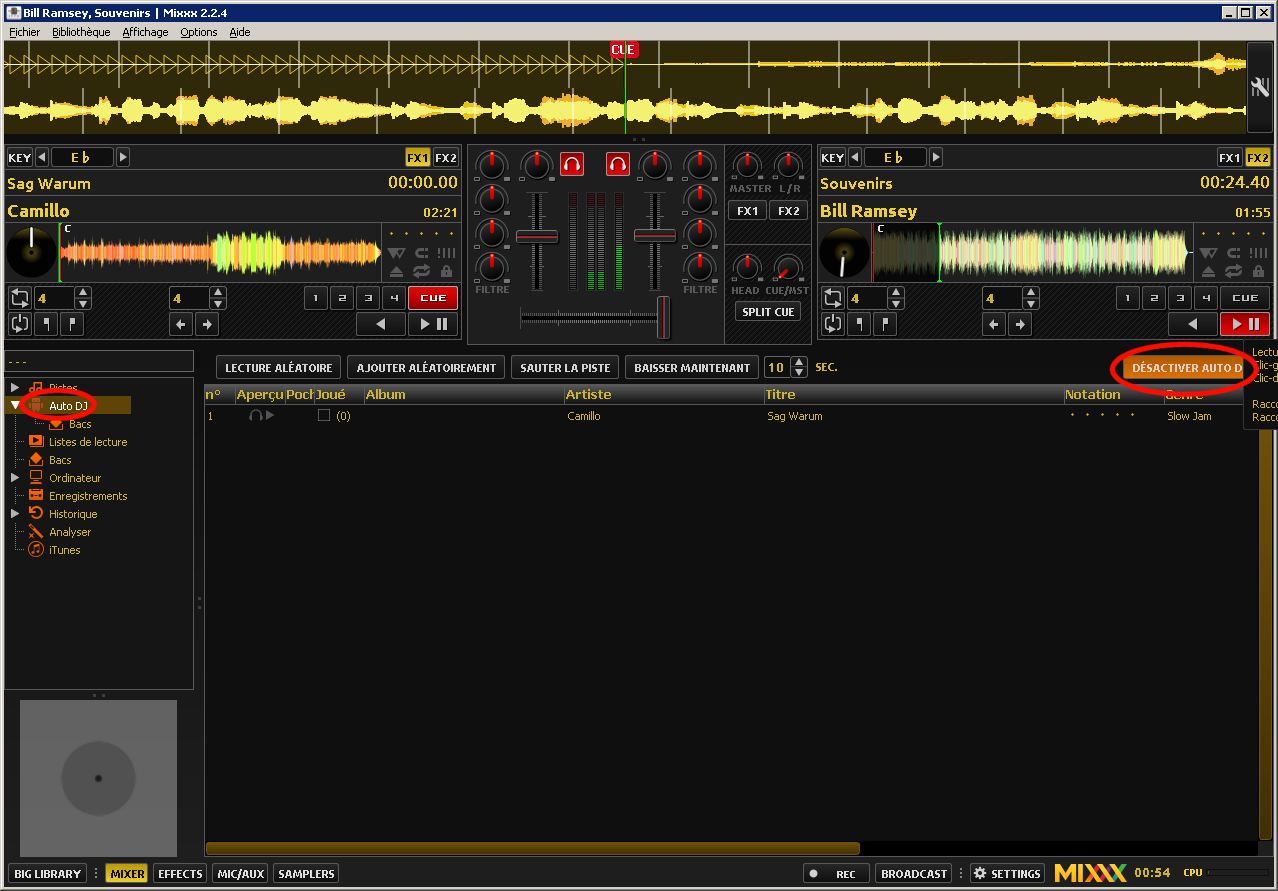Image resolution: width=1278 pixels, height=891 pixels.
Task: Shift Bill Ramsey deck key up
Action: [x=936, y=158]
